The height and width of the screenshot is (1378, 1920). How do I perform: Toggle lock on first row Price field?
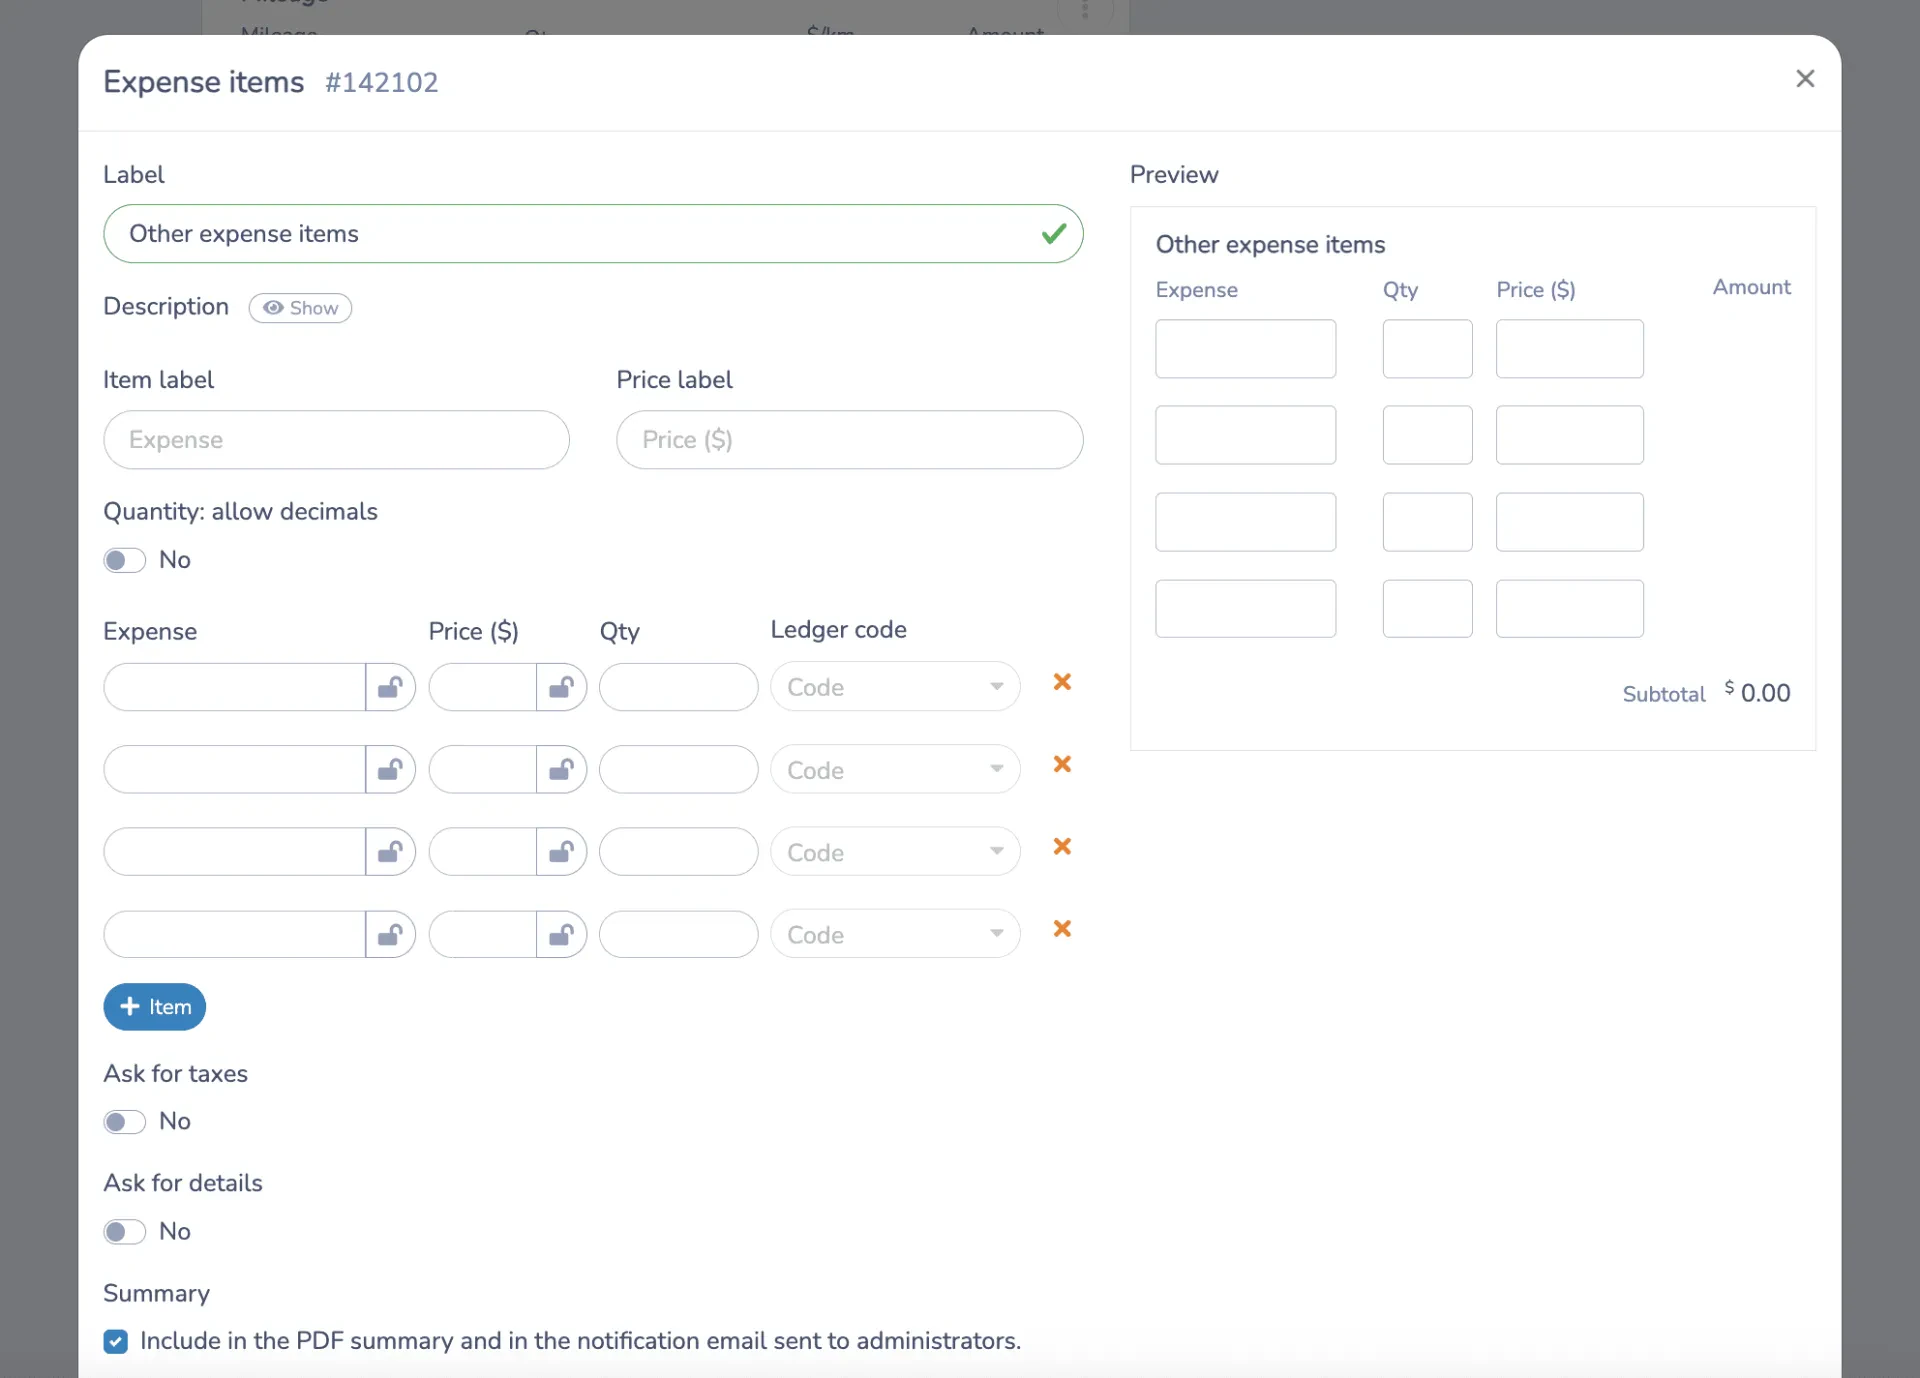(x=561, y=687)
